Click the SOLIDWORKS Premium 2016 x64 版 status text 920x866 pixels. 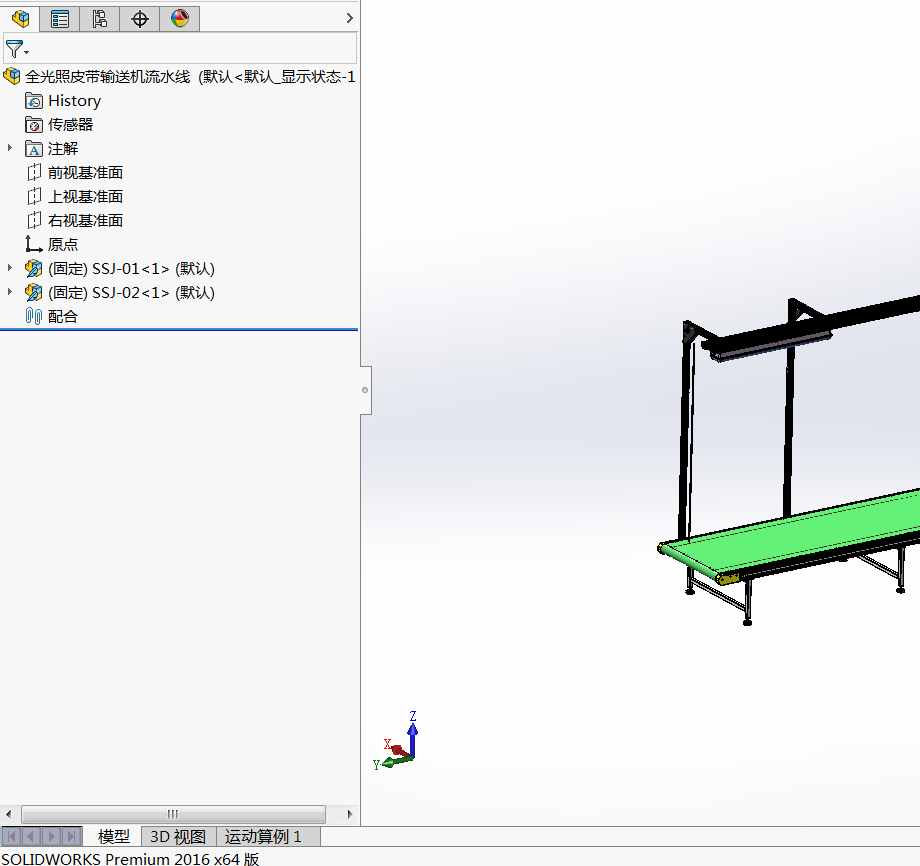130,858
